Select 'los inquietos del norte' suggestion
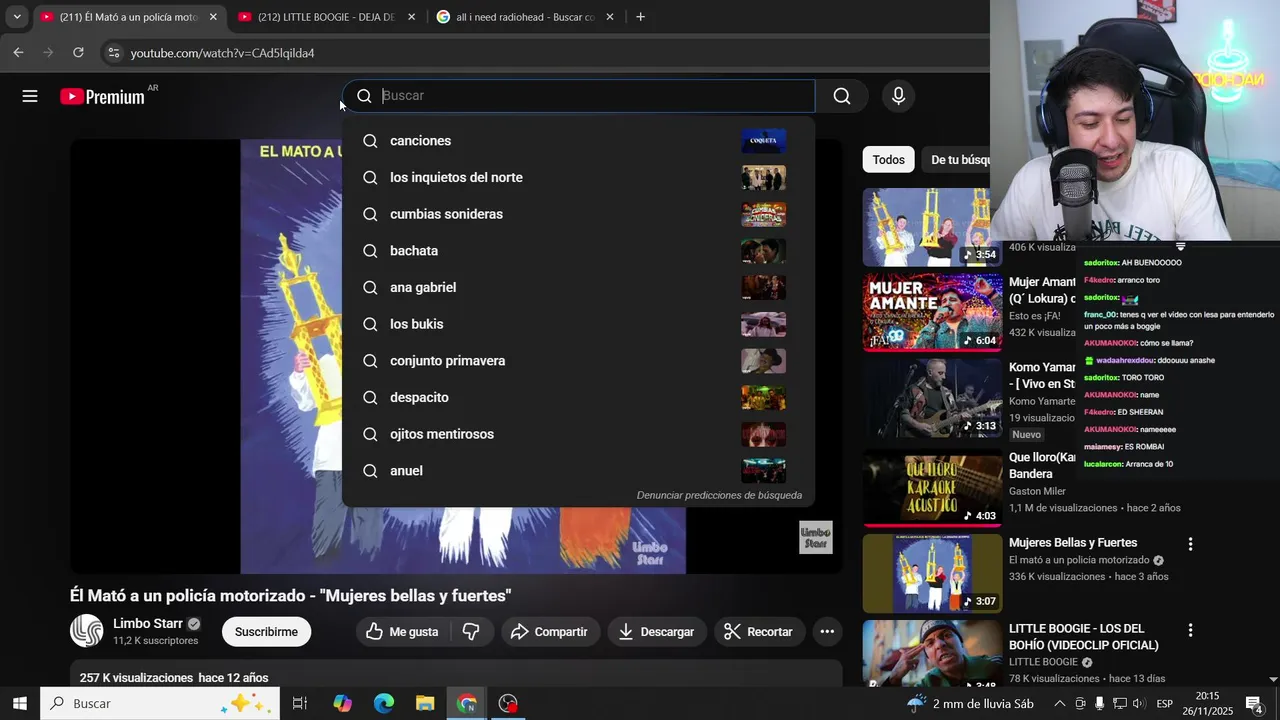 pyautogui.click(x=578, y=178)
